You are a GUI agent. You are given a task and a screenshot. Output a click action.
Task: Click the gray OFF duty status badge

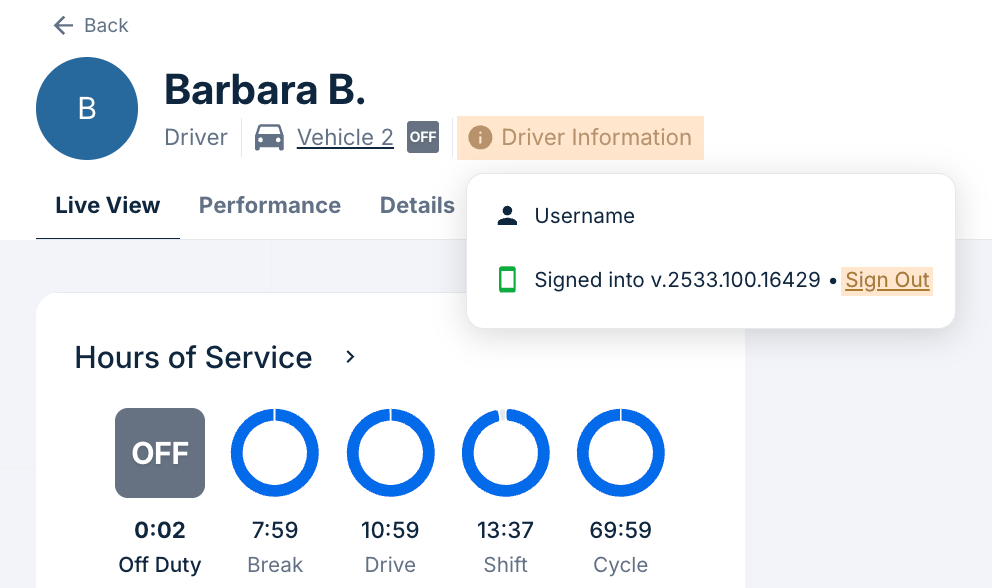pos(160,452)
